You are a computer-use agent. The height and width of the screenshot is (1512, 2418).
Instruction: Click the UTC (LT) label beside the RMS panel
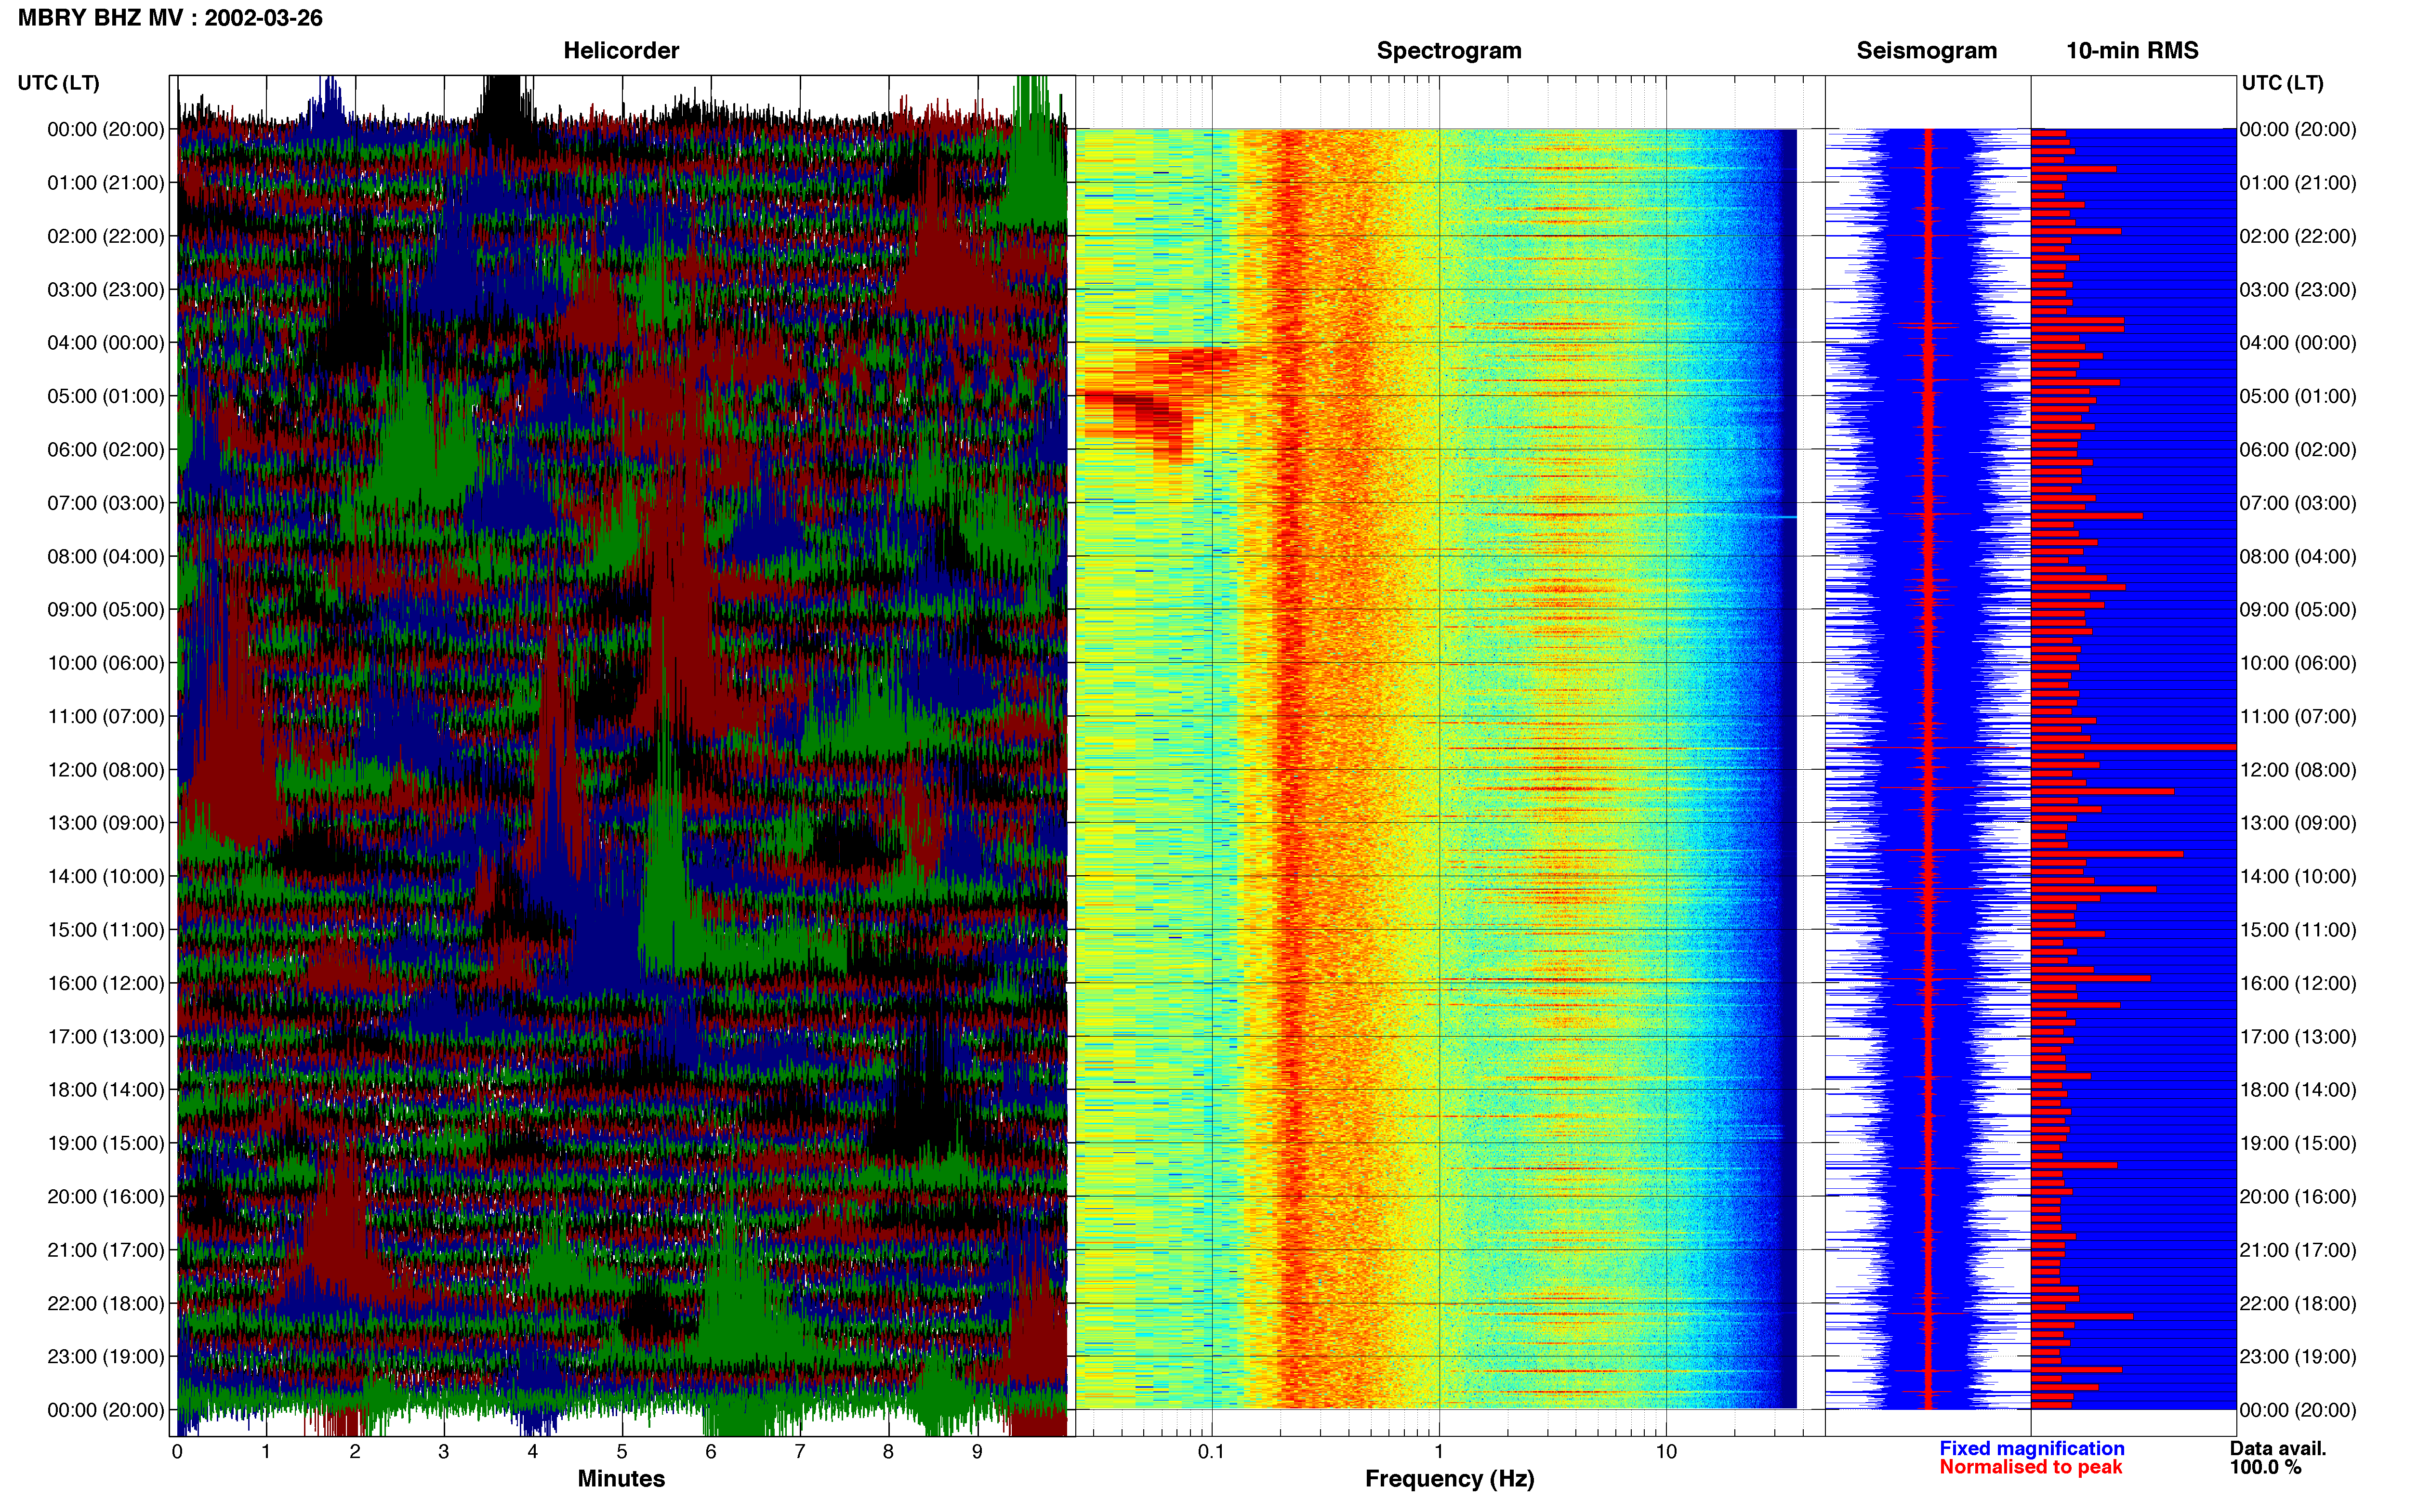2283,83
